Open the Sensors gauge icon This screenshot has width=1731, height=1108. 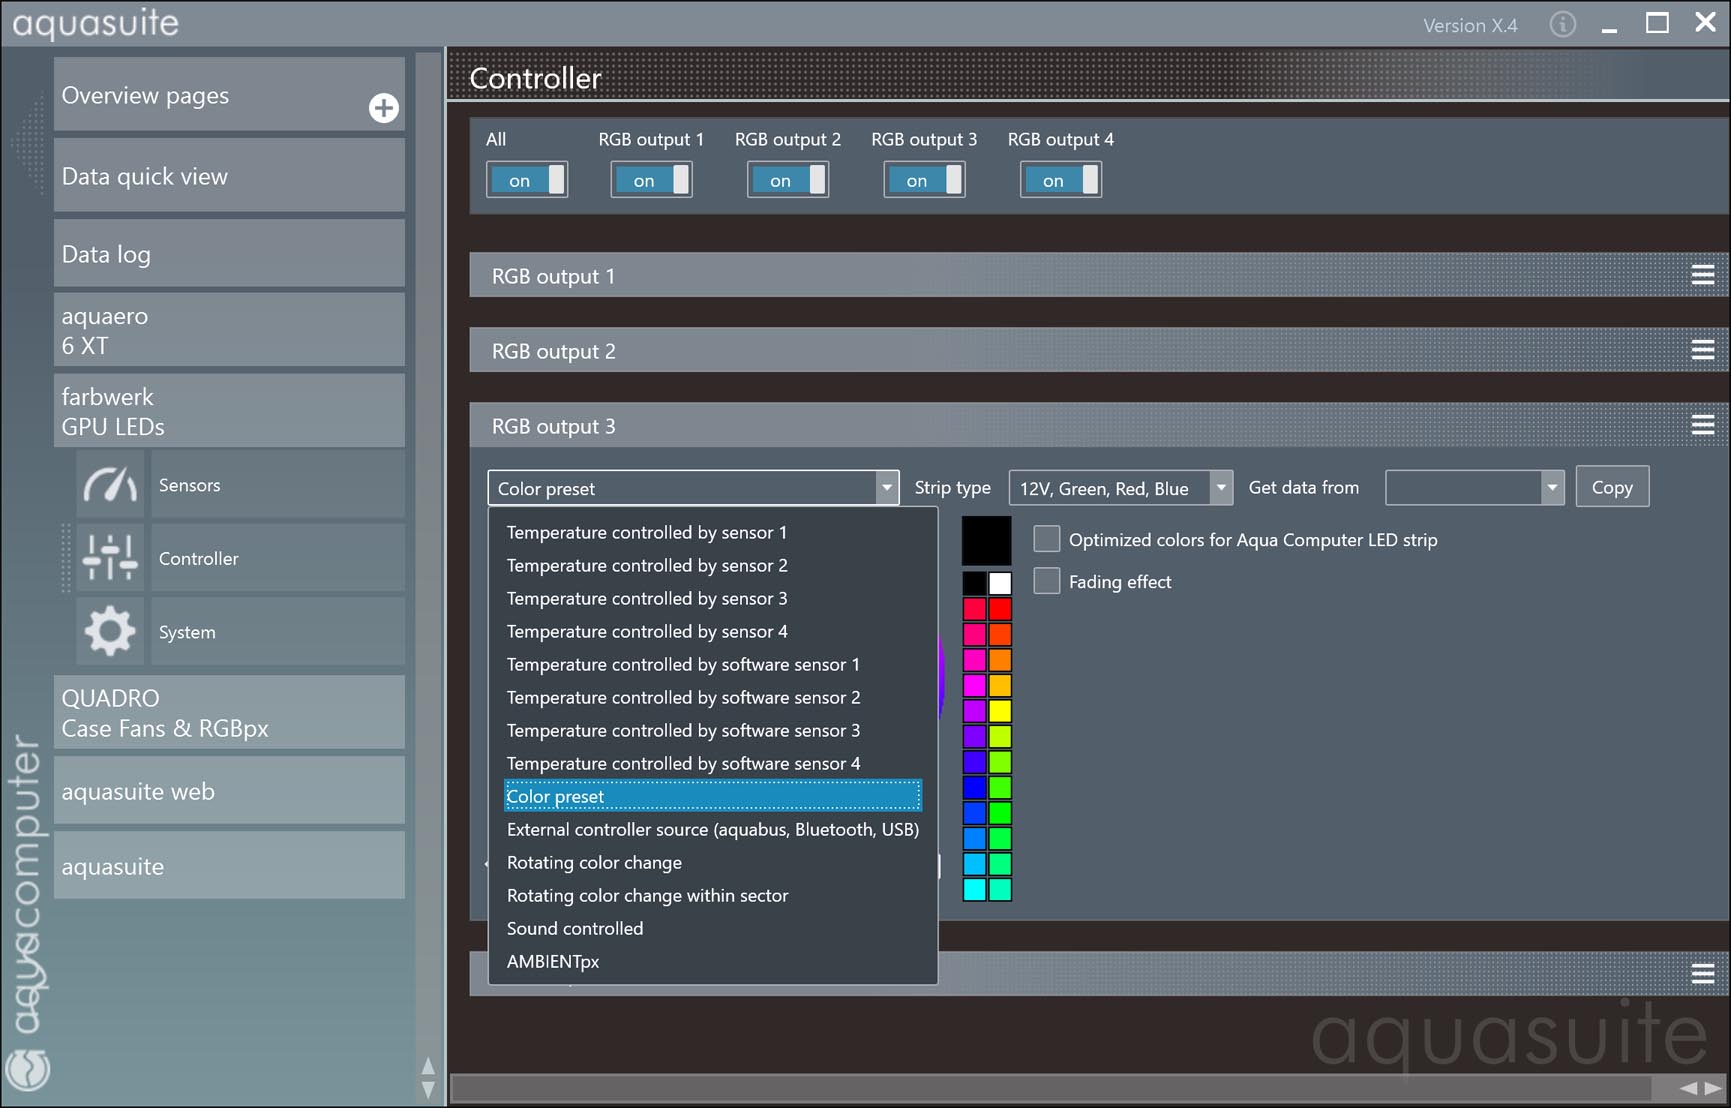point(110,485)
